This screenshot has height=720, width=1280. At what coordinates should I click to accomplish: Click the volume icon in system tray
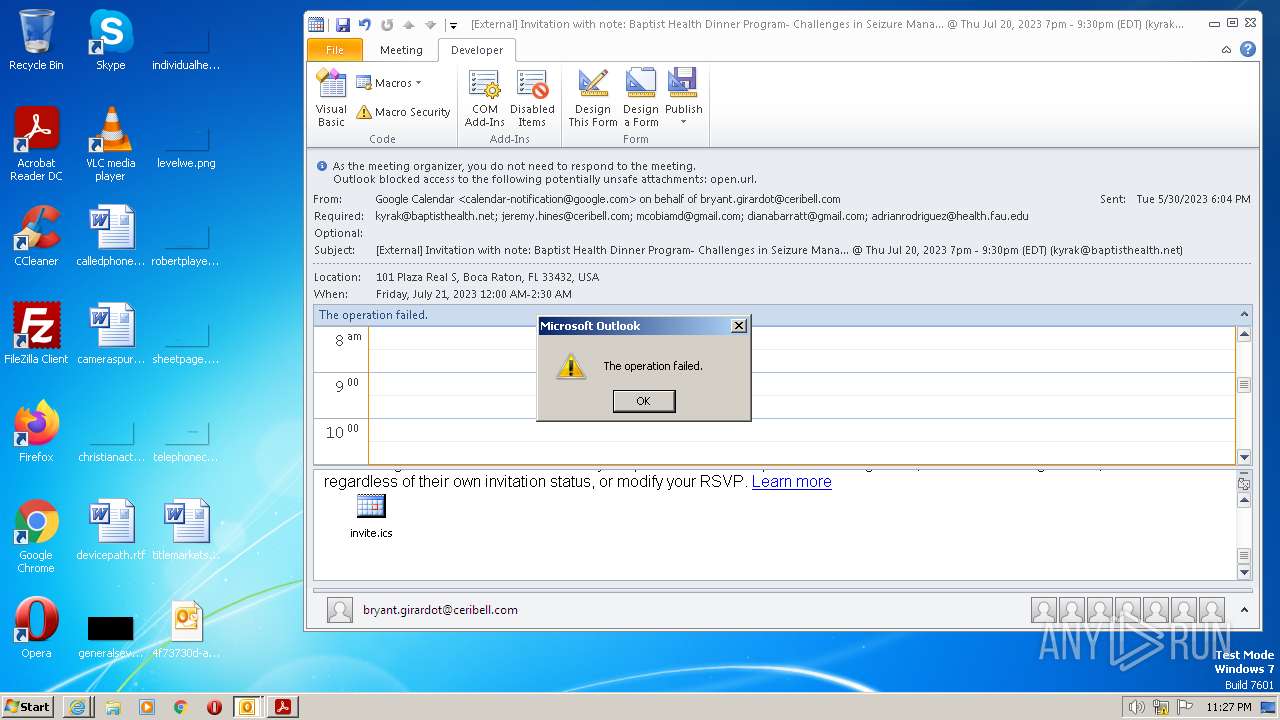pyautogui.click(x=1137, y=707)
